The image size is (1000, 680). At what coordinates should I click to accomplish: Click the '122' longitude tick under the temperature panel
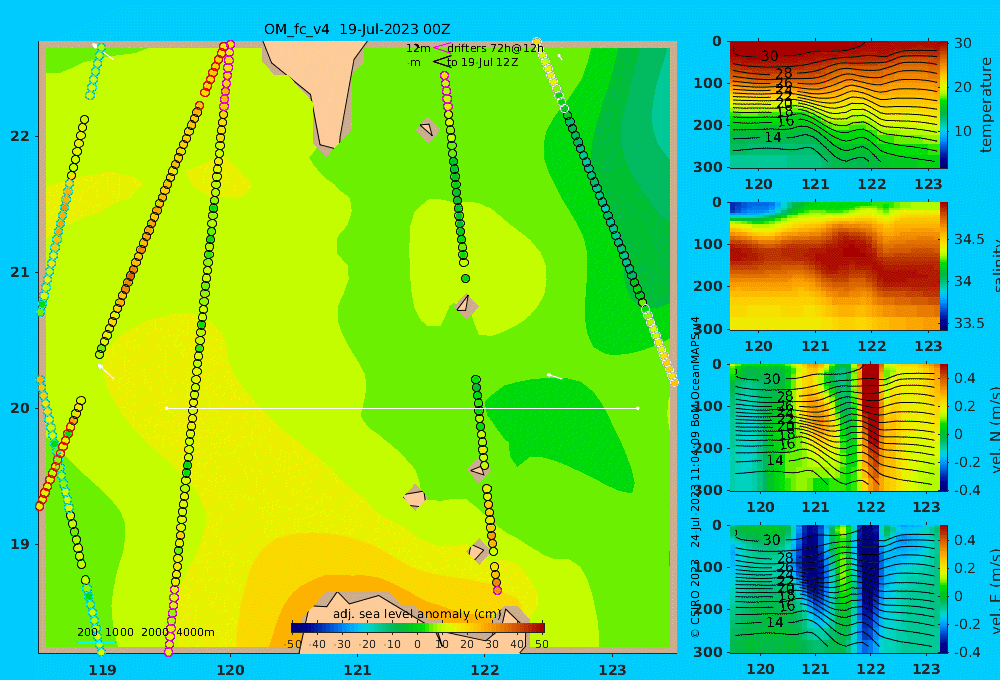tap(872, 184)
